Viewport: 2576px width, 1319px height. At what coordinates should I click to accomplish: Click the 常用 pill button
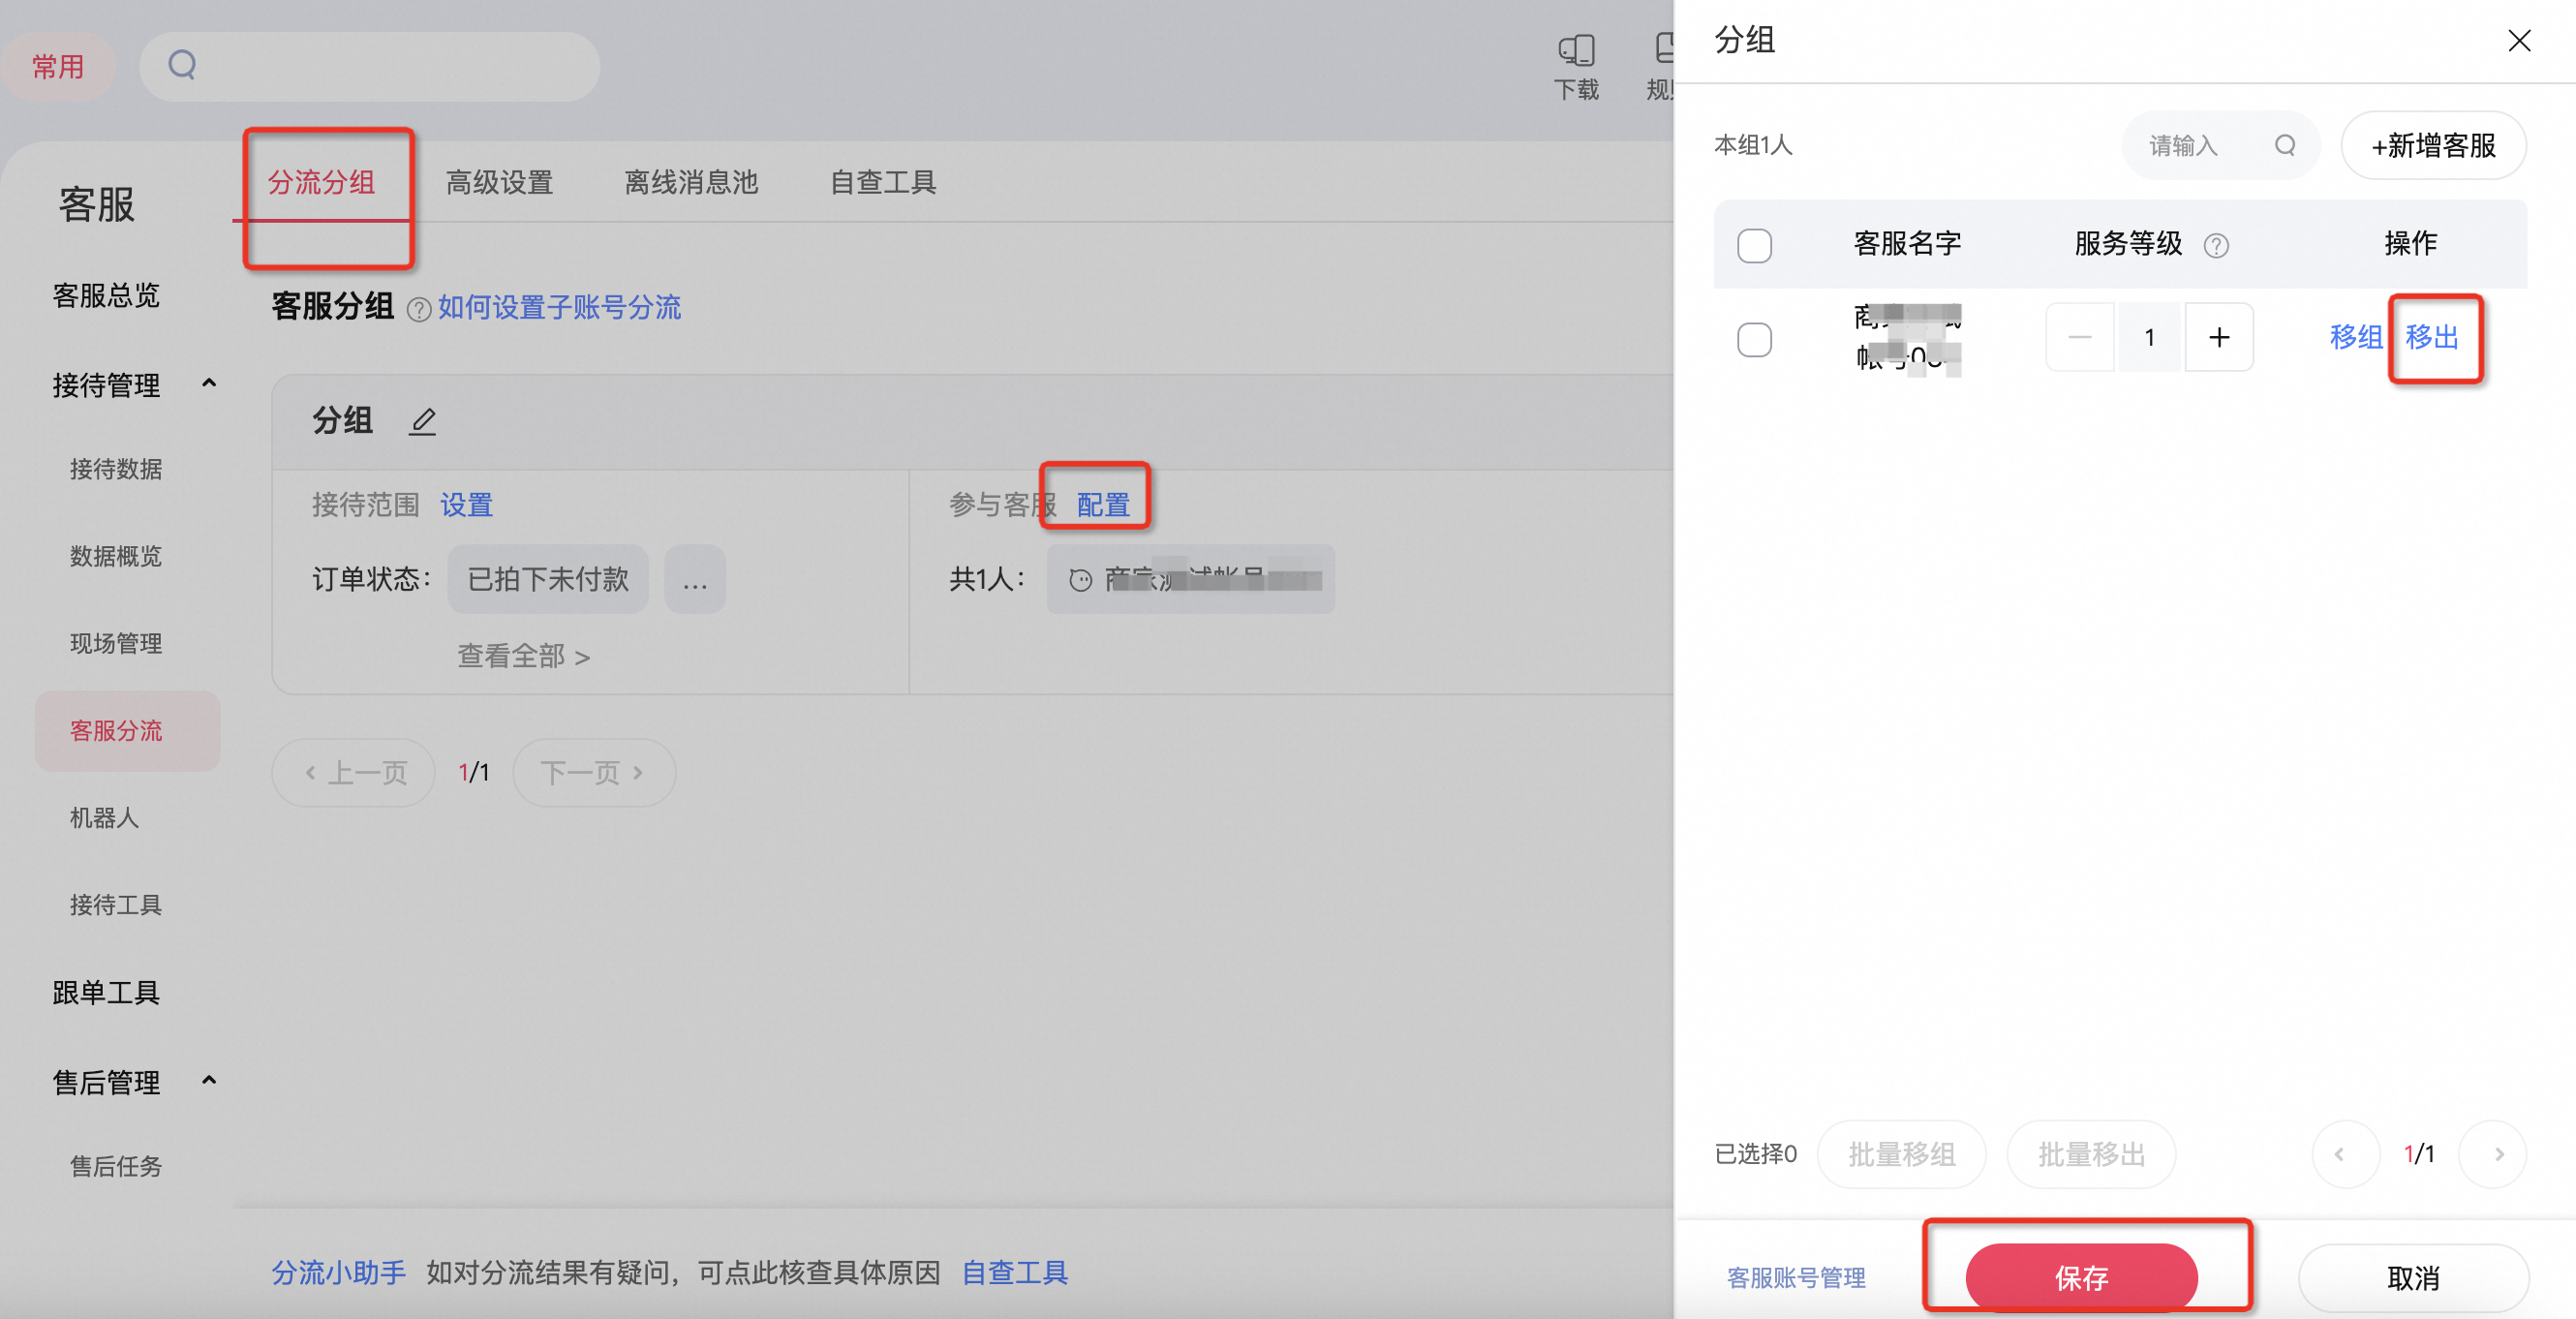58,67
